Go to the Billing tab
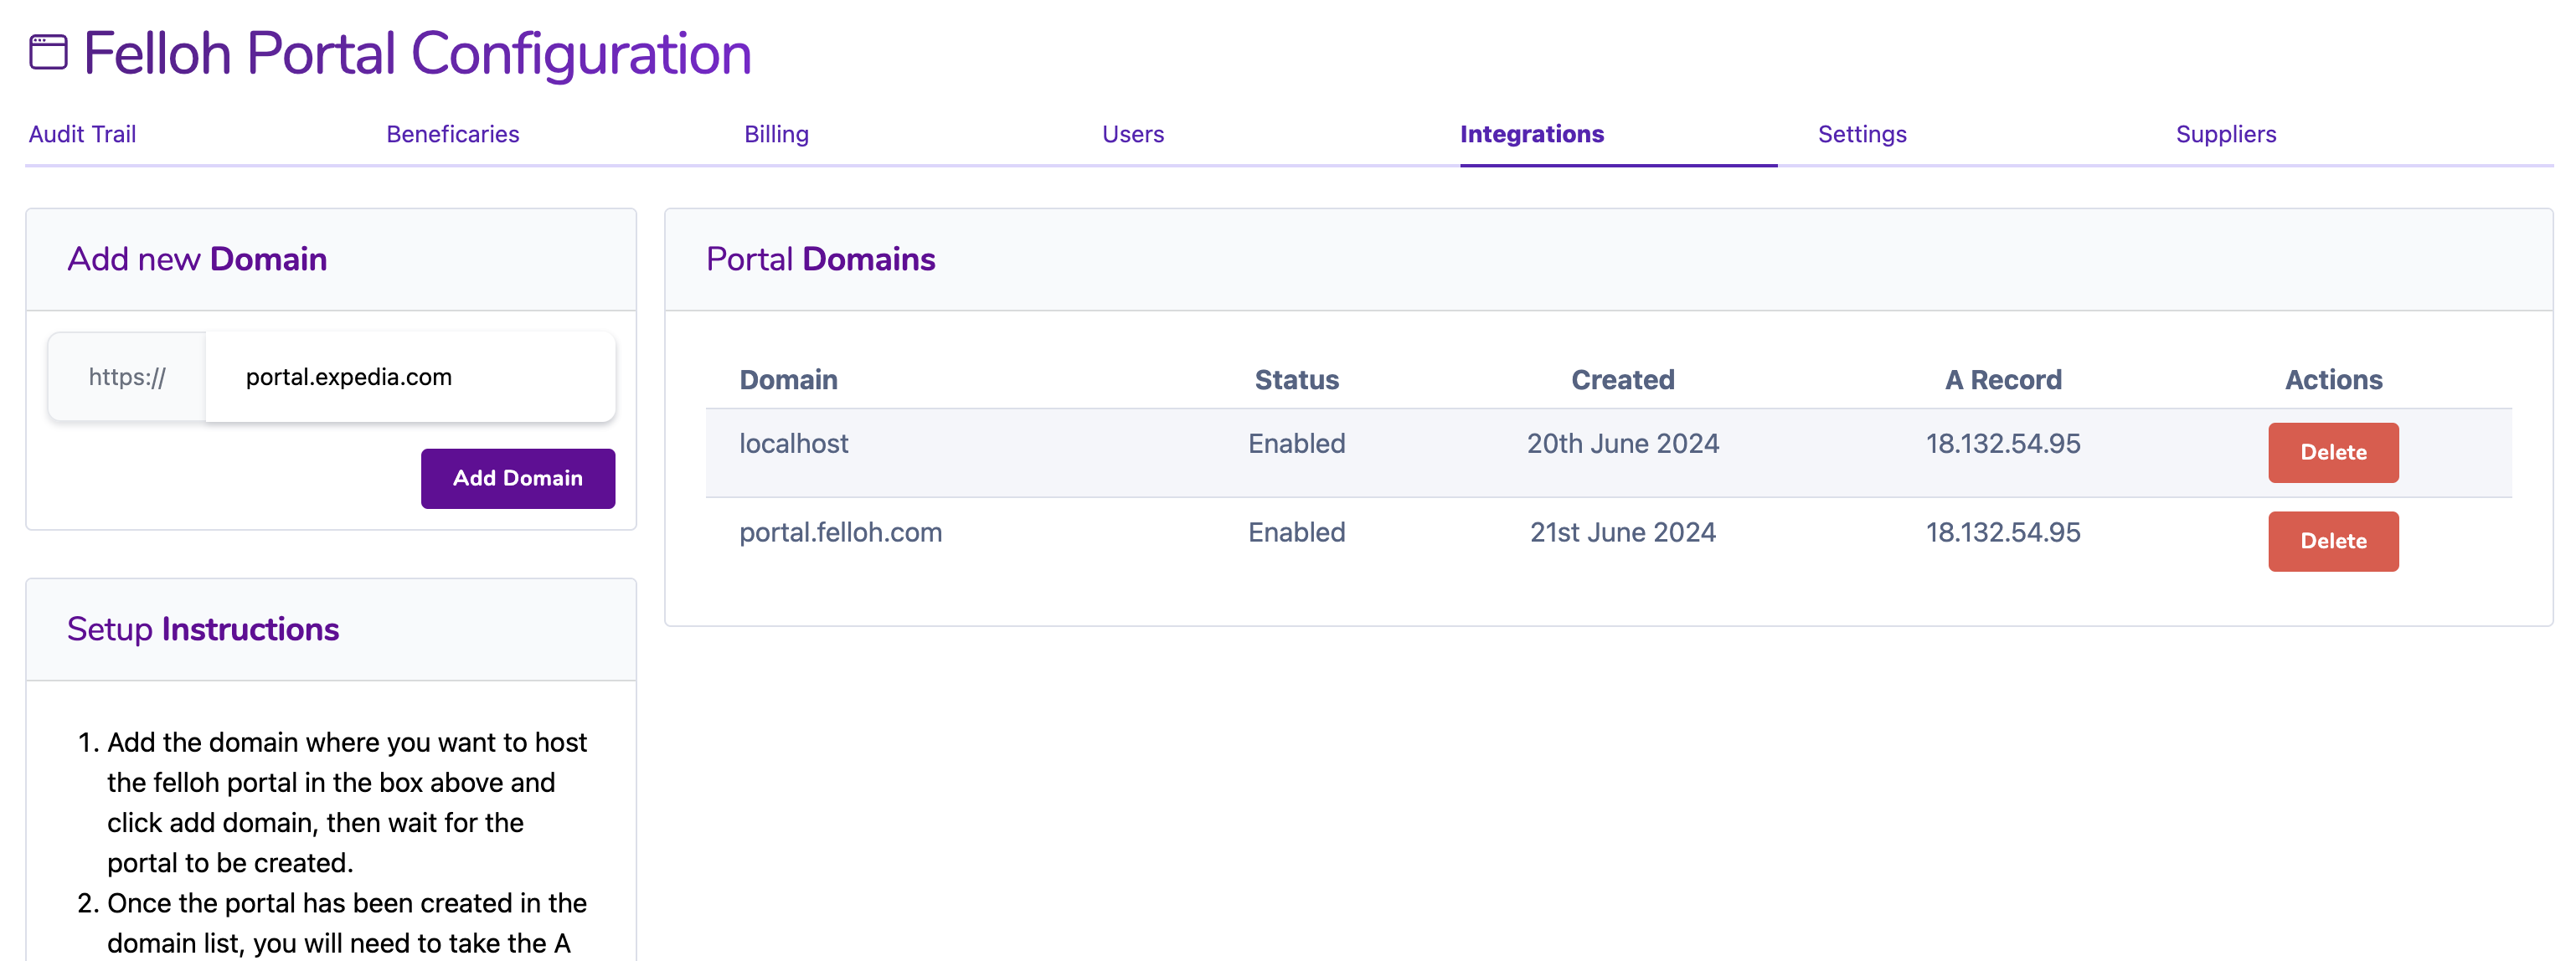This screenshot has height=961, width=2576. [776, 134]
